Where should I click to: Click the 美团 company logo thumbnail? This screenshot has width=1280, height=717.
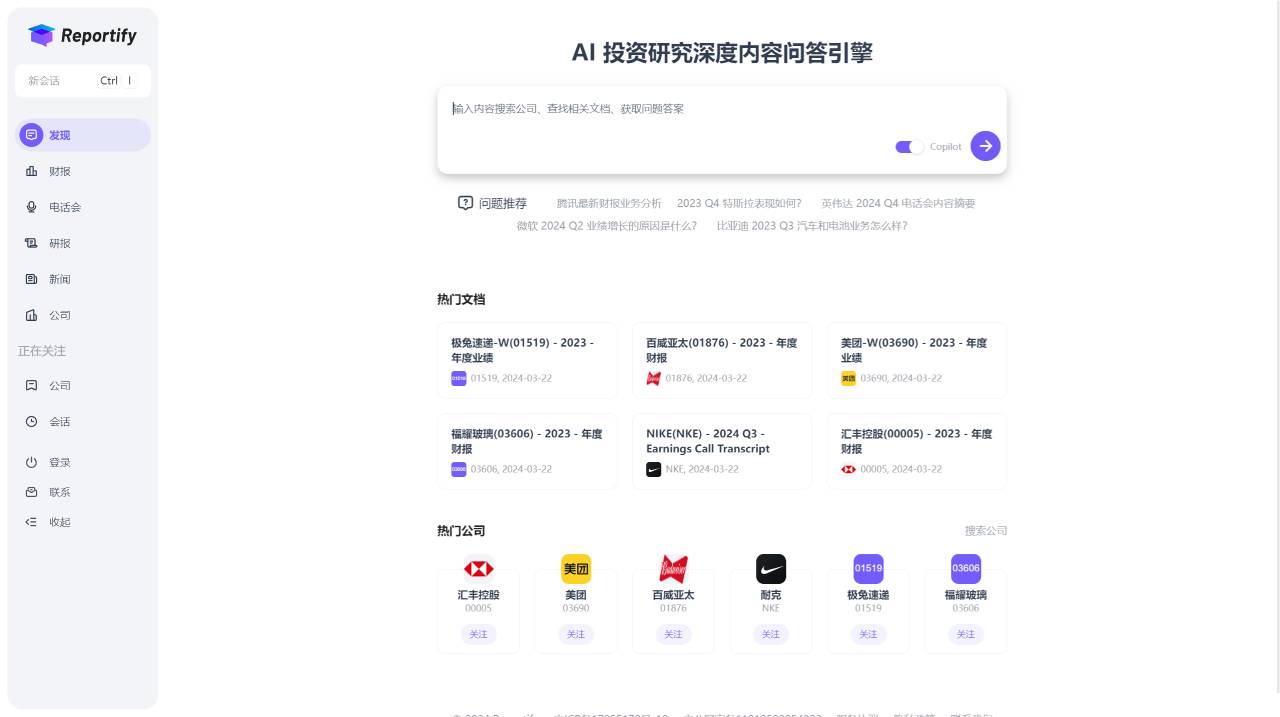tap(576, 568)
